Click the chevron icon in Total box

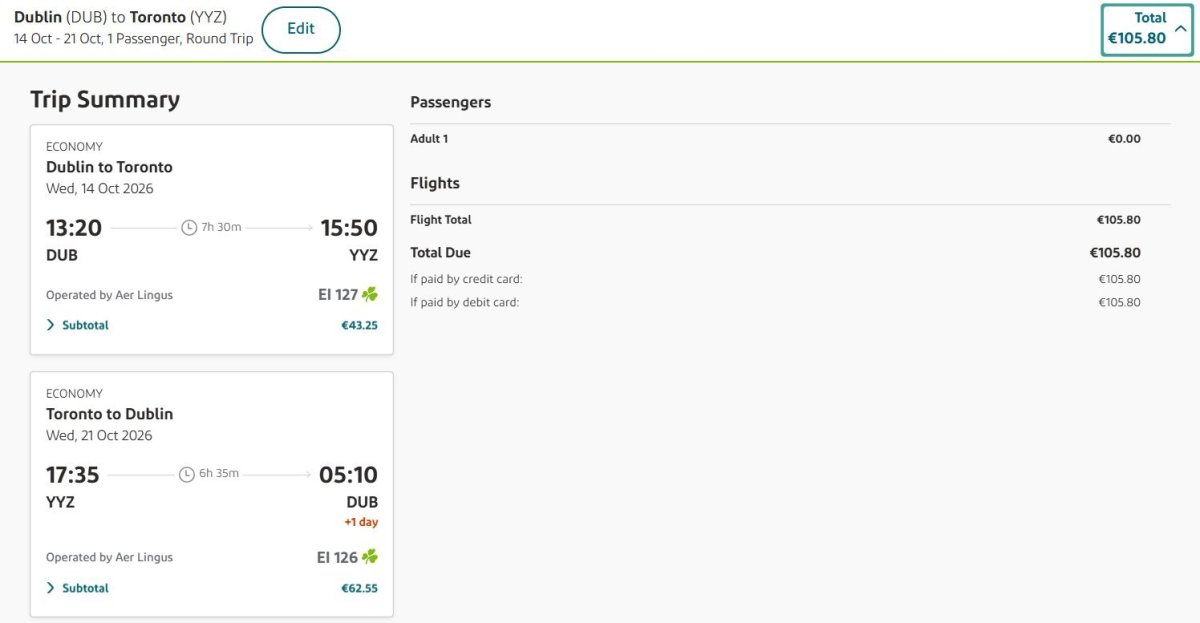click(1181, 29)
